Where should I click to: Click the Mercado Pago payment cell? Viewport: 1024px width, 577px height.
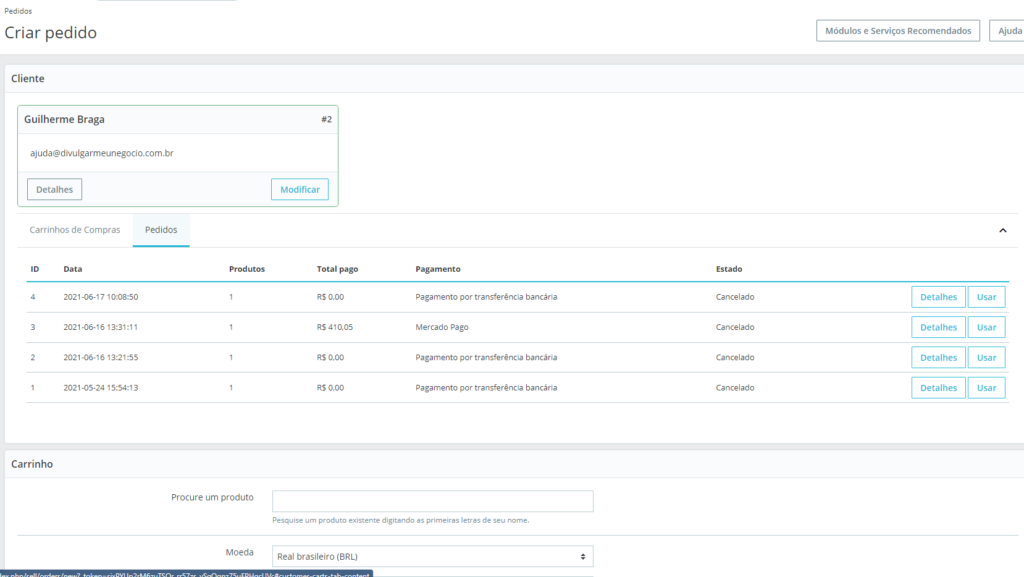[x=441, y=327]
